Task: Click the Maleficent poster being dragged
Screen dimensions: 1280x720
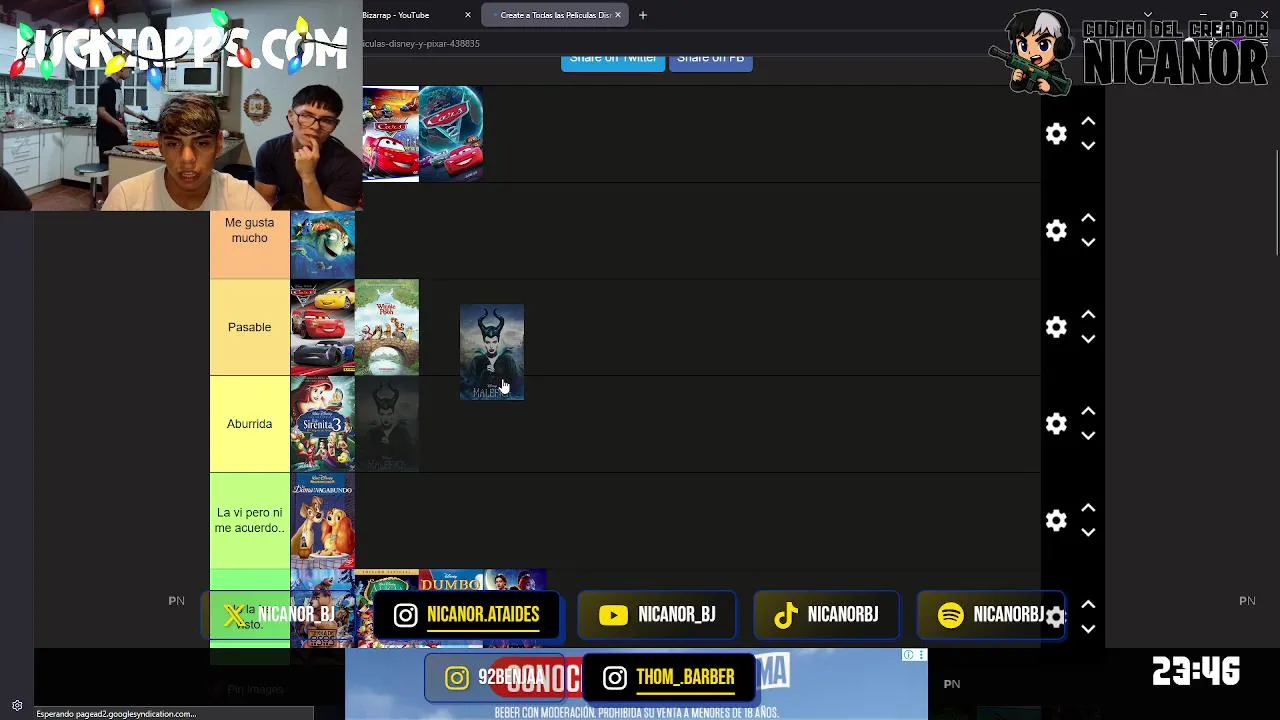Action: tap(491, 352)
